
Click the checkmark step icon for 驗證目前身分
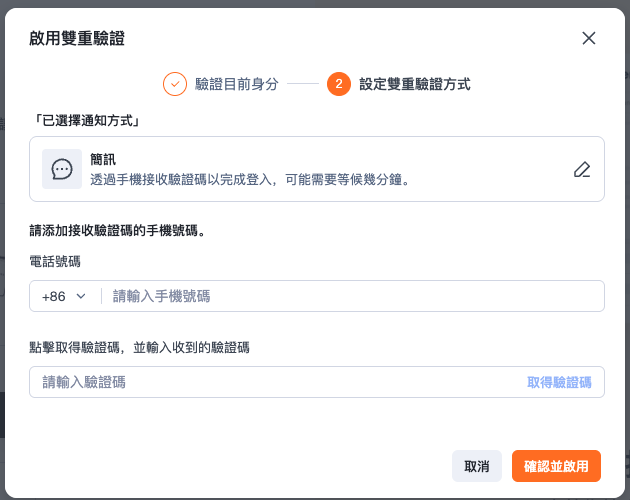(x=175, y=84)
